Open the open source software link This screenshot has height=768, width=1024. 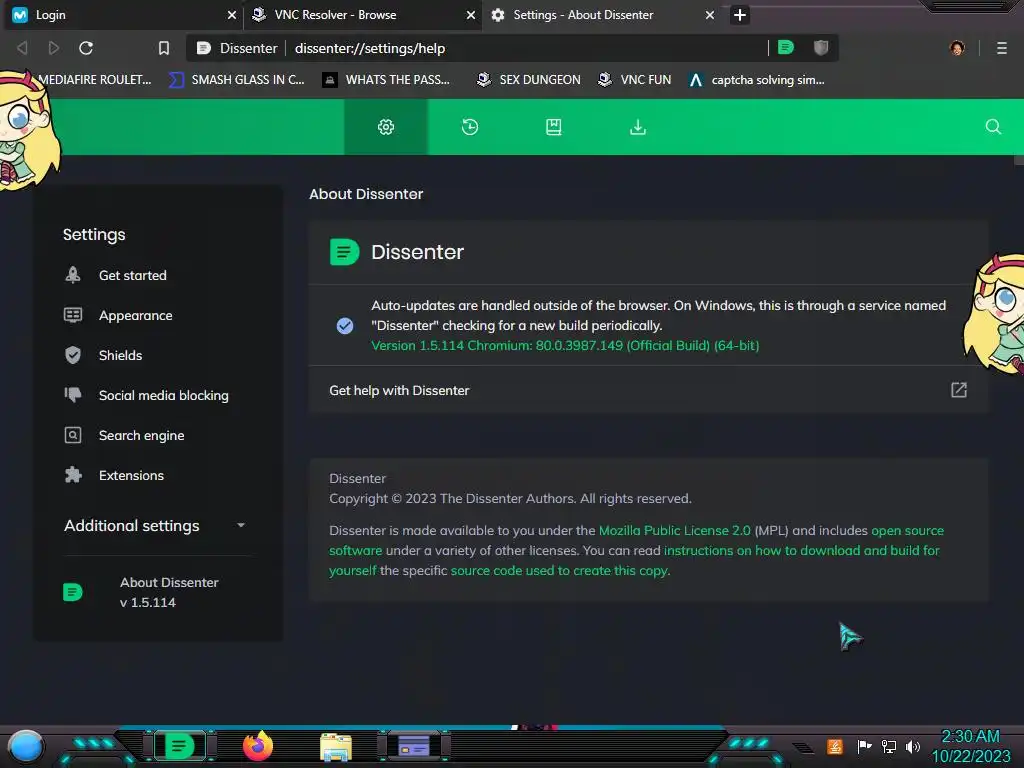(x=907, y=530)
